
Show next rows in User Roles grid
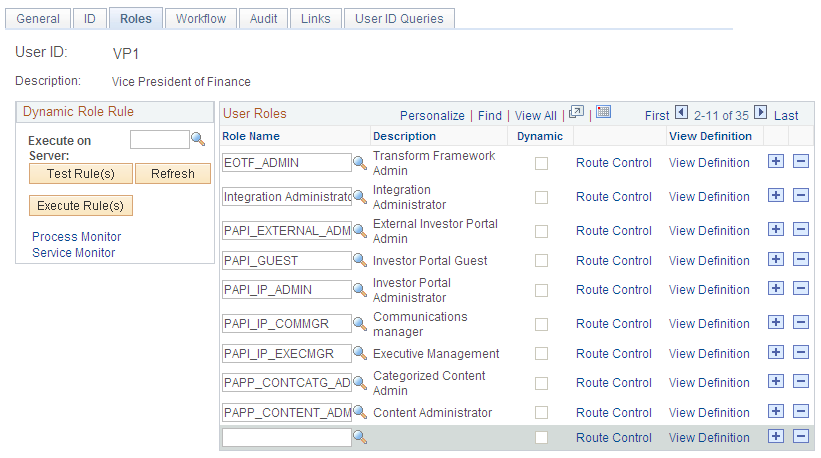tap(760, 114)
